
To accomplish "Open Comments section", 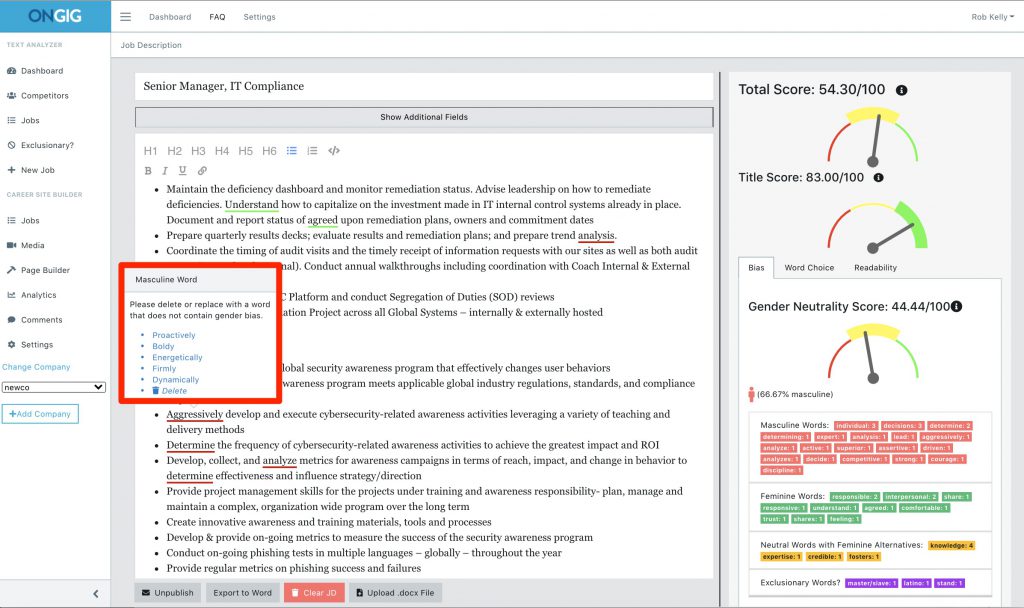I will coord(35,320).
